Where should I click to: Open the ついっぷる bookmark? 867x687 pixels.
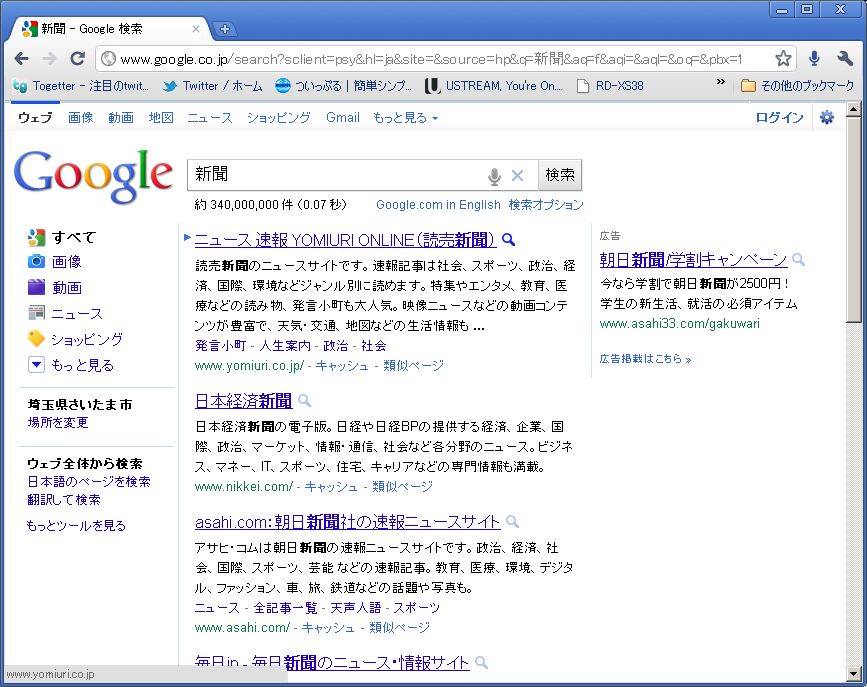click(x=343, y=86)
